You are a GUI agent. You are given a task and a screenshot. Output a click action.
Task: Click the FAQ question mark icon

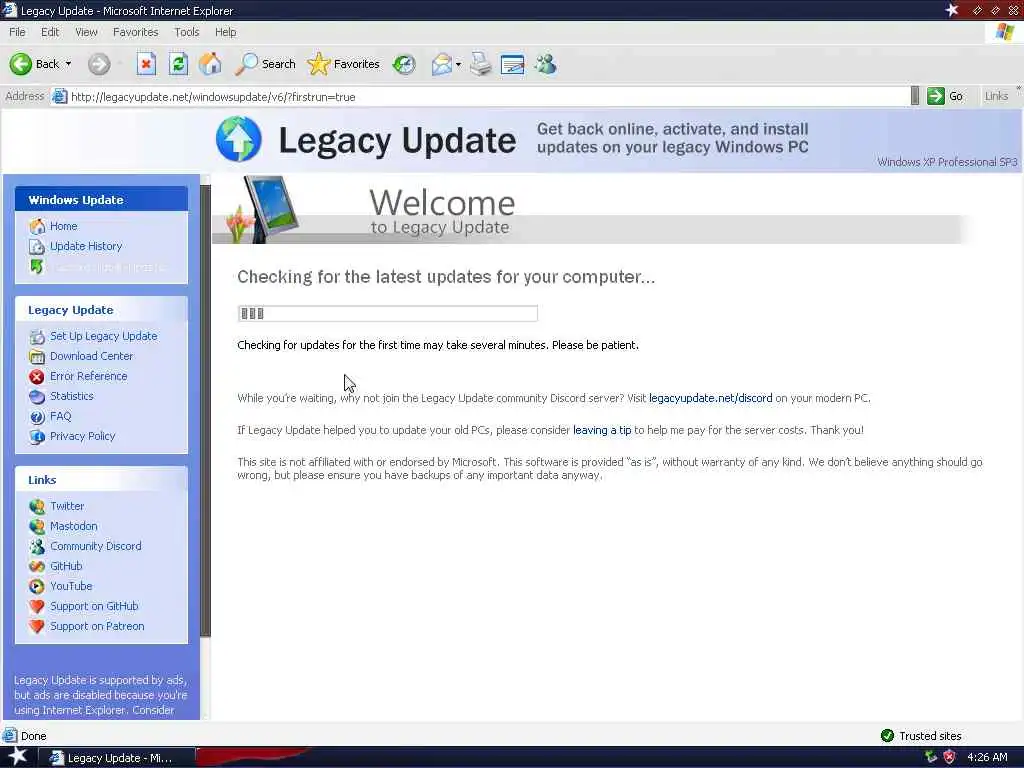pyautogui.click(x=37, y=417)
